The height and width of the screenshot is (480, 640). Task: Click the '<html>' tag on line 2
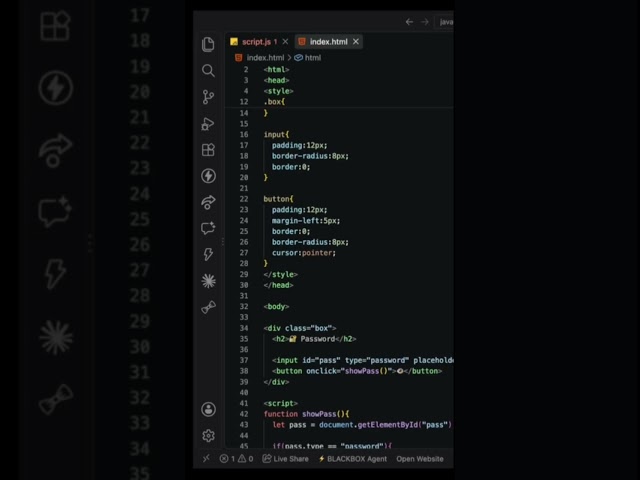coord(276,69)
